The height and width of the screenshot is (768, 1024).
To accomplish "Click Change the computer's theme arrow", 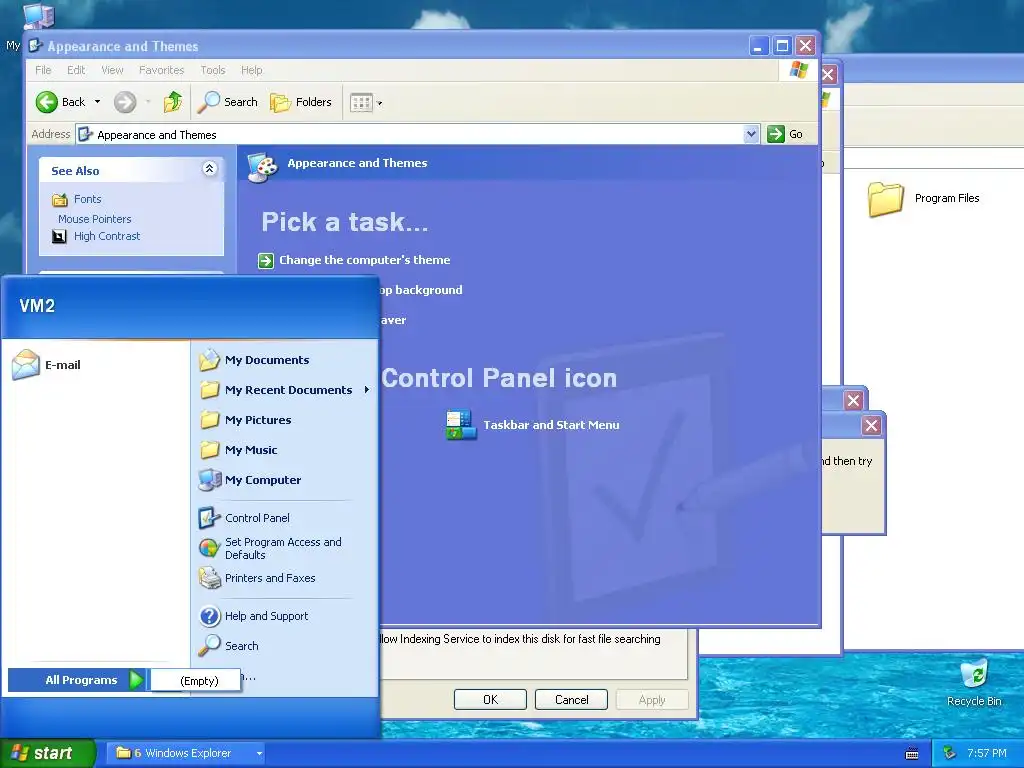I will tap(266, 261).
